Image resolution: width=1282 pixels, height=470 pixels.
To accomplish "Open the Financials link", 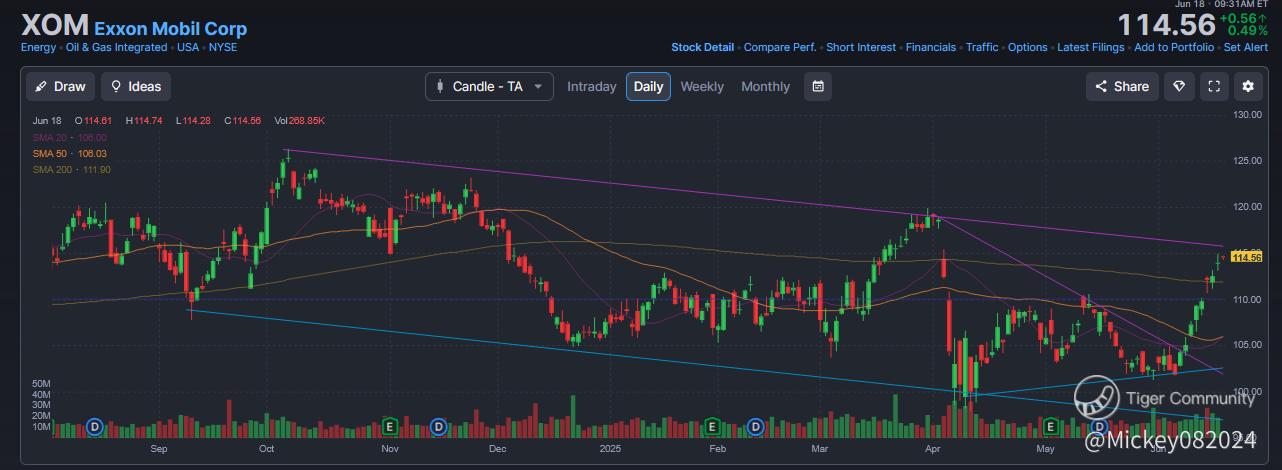I will tap(931, 47).
